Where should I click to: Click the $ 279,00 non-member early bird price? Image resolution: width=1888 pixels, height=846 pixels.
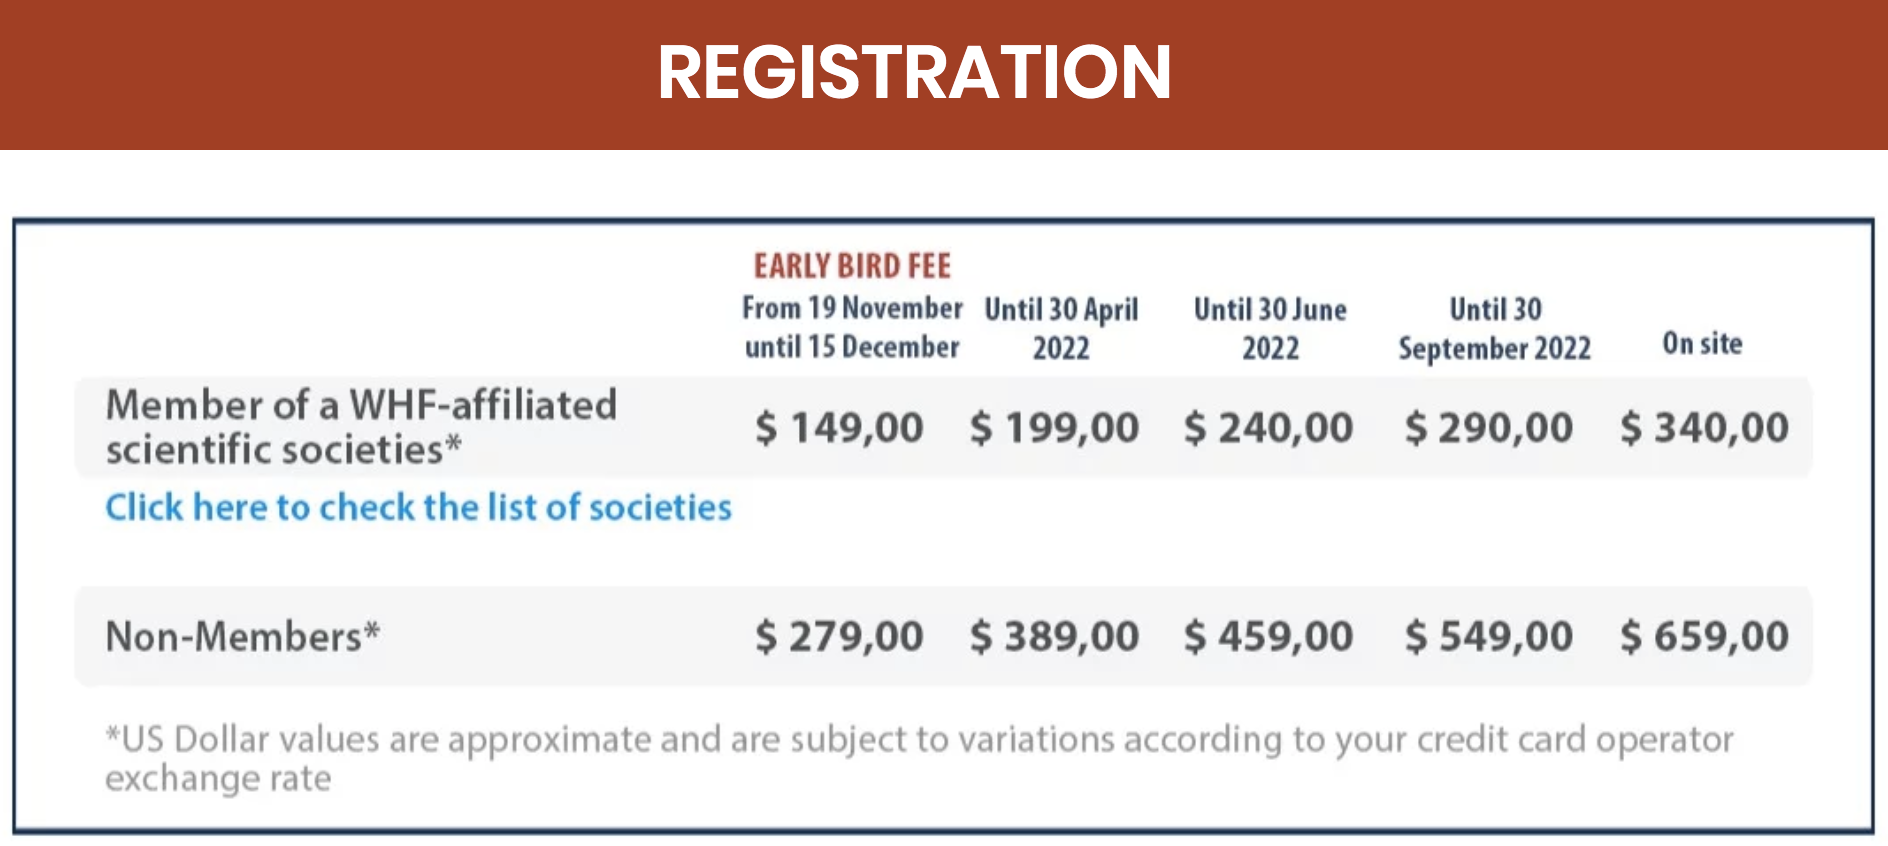[839, 636]
